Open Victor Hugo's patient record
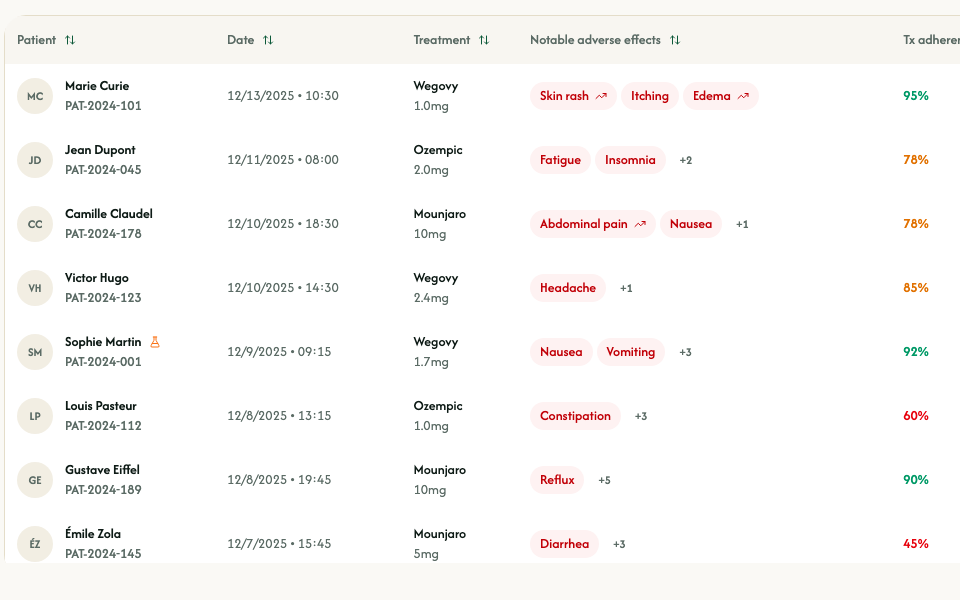960x600 pixels. click(97, 278)
